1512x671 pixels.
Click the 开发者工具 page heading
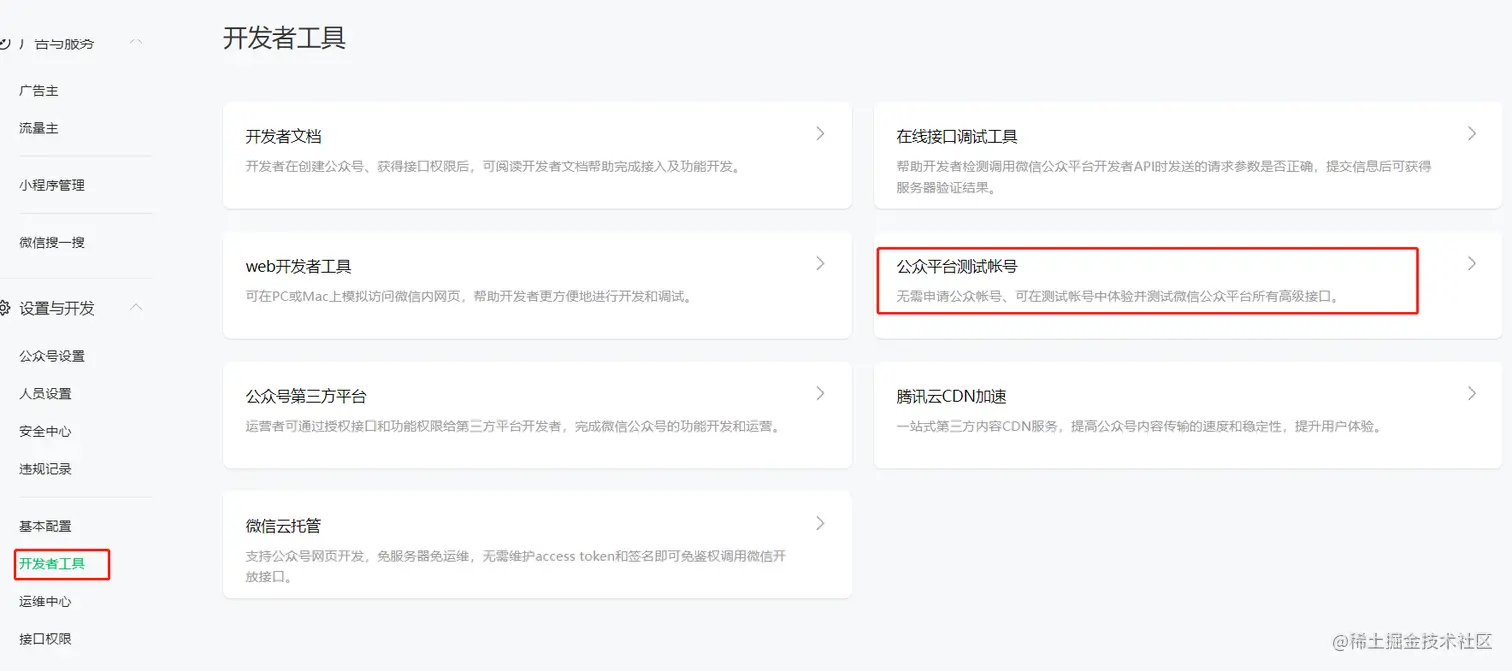(285, 38)
